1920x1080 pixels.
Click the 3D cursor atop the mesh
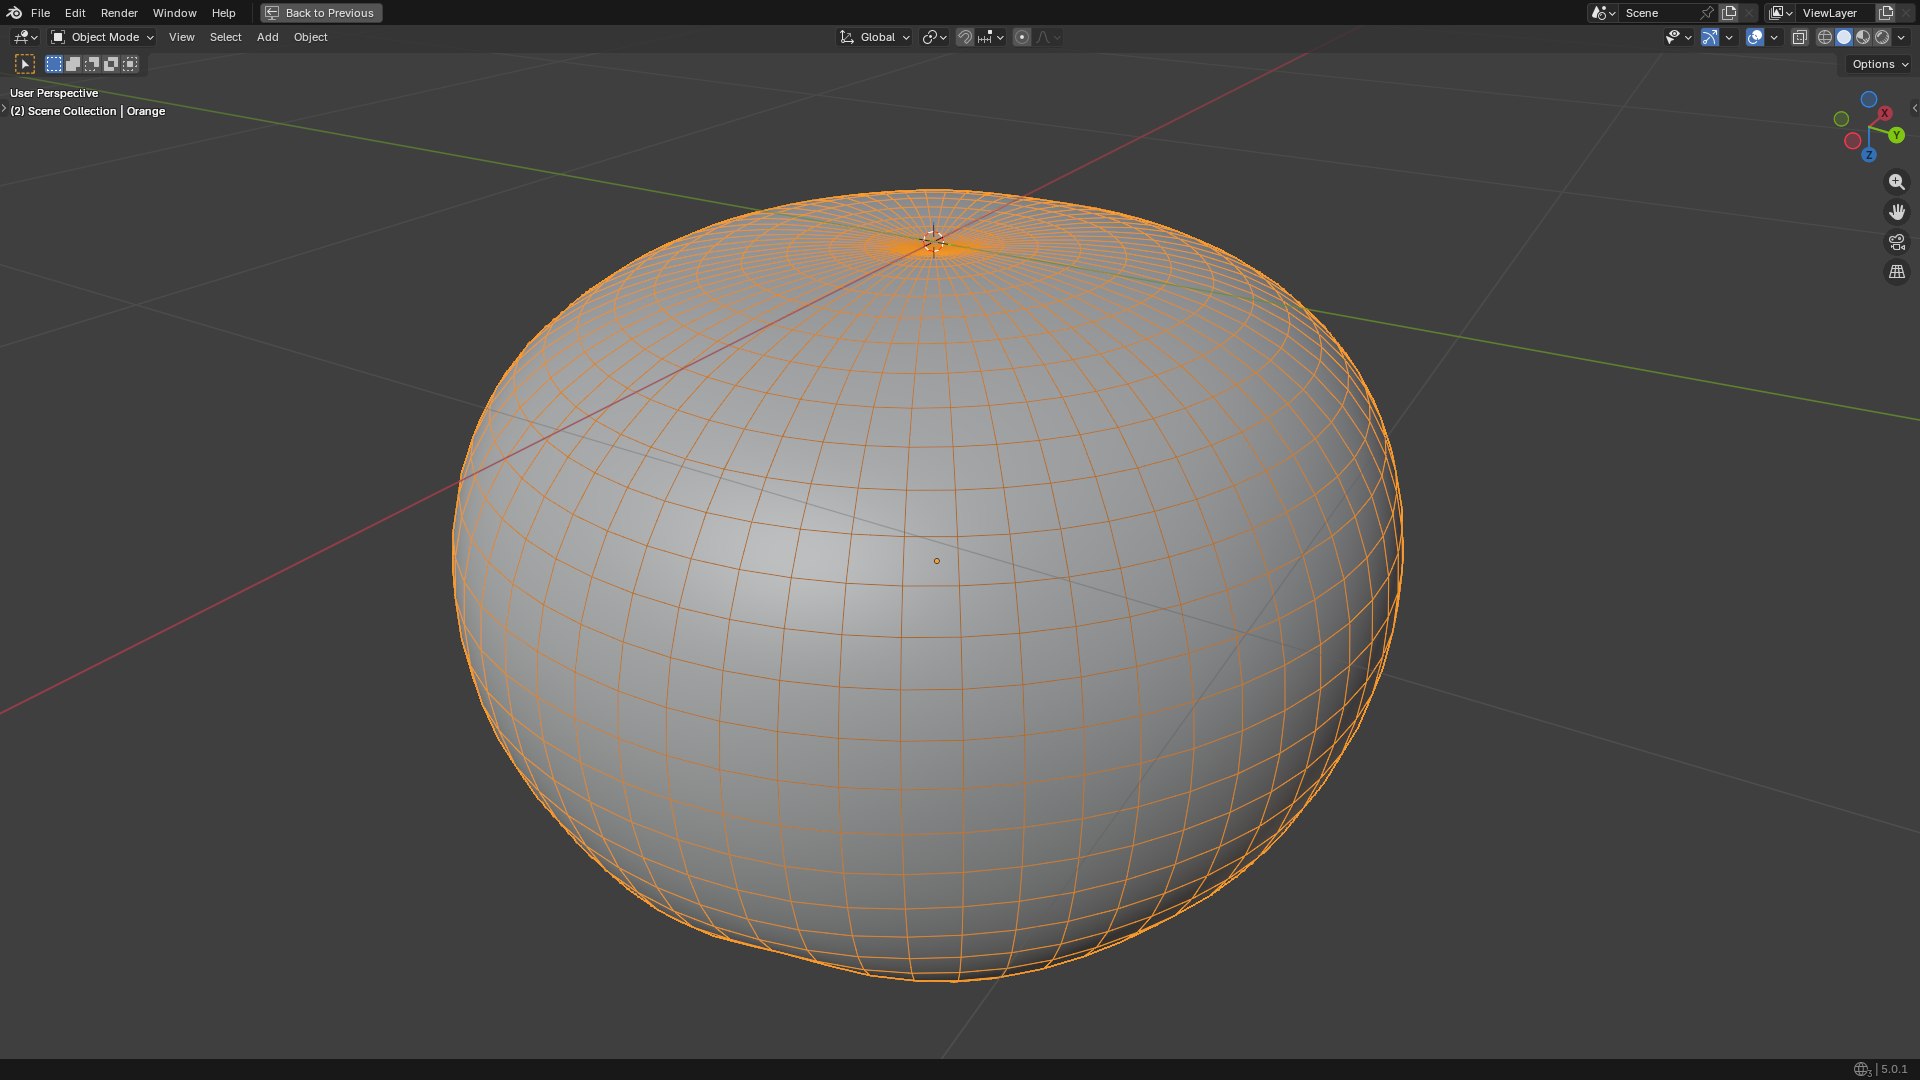coord(933,241)
